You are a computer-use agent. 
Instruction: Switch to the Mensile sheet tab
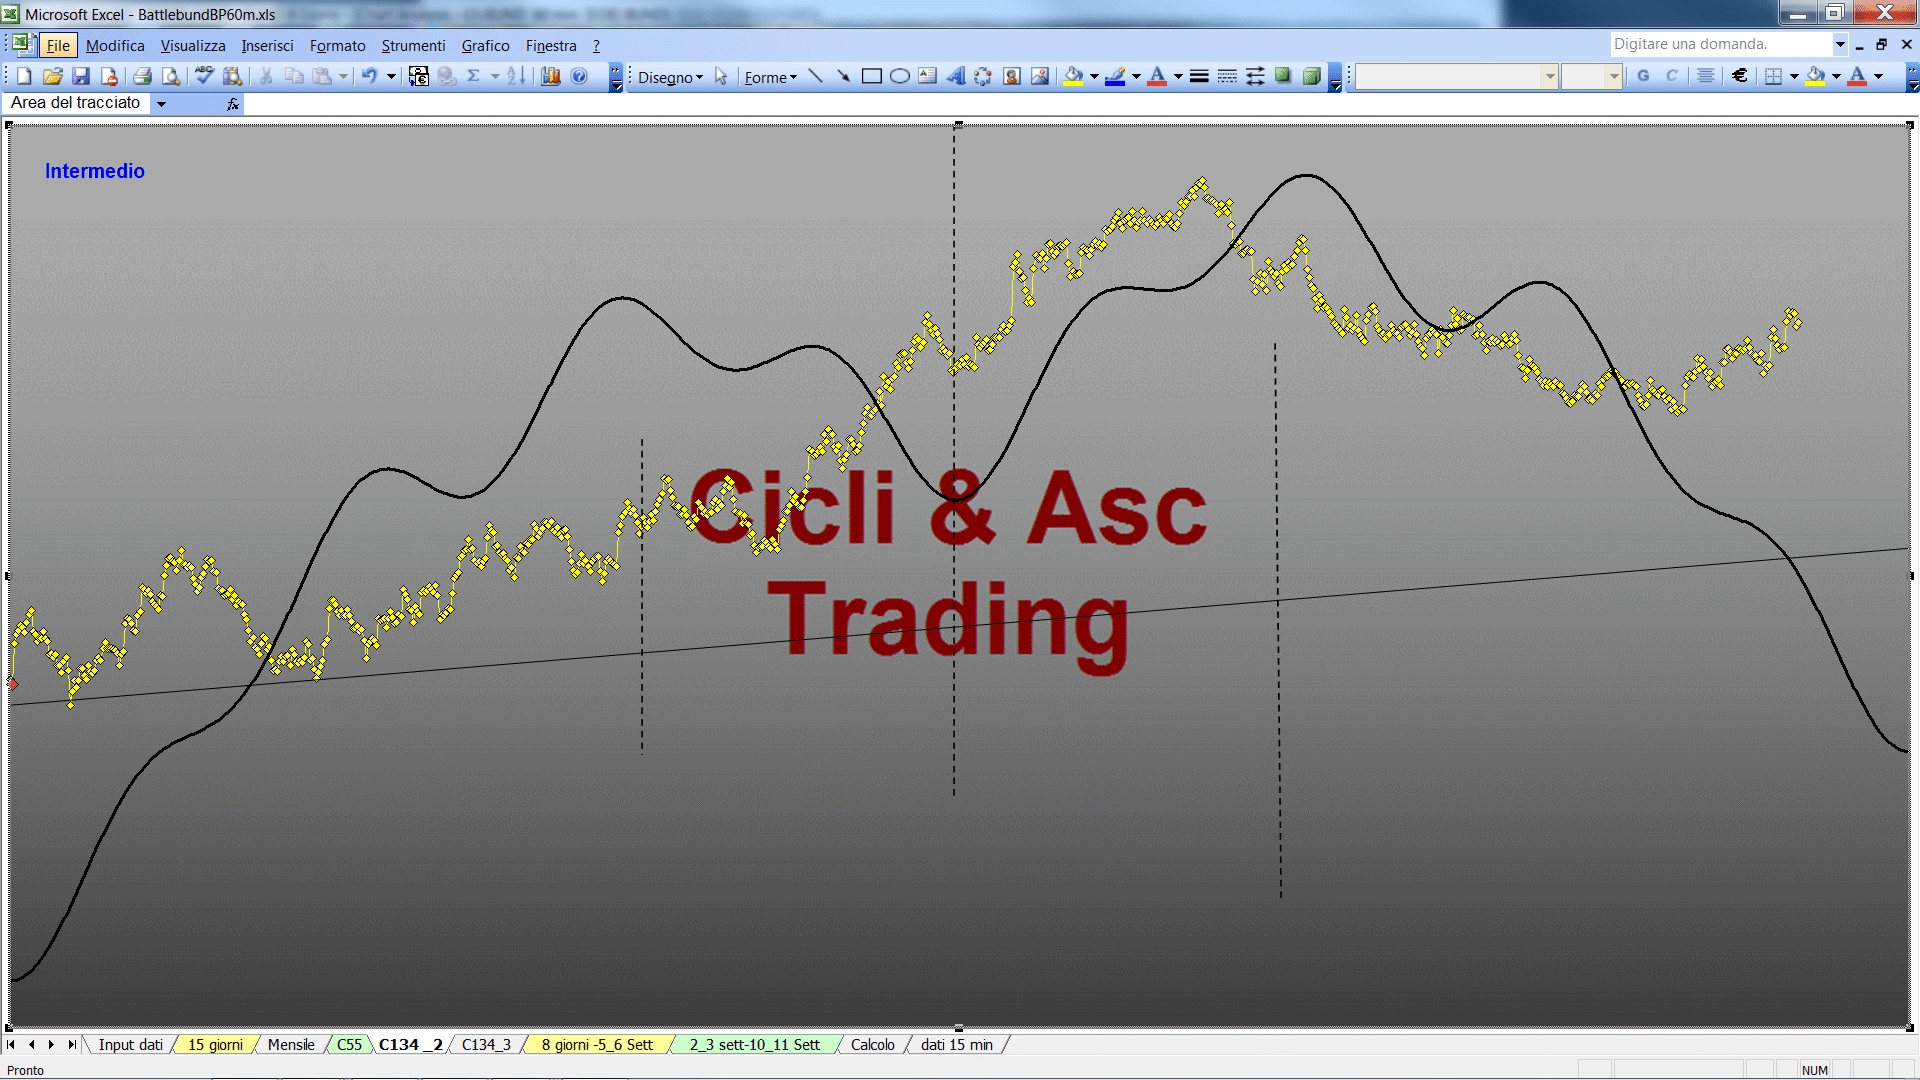pos(291,1045)
